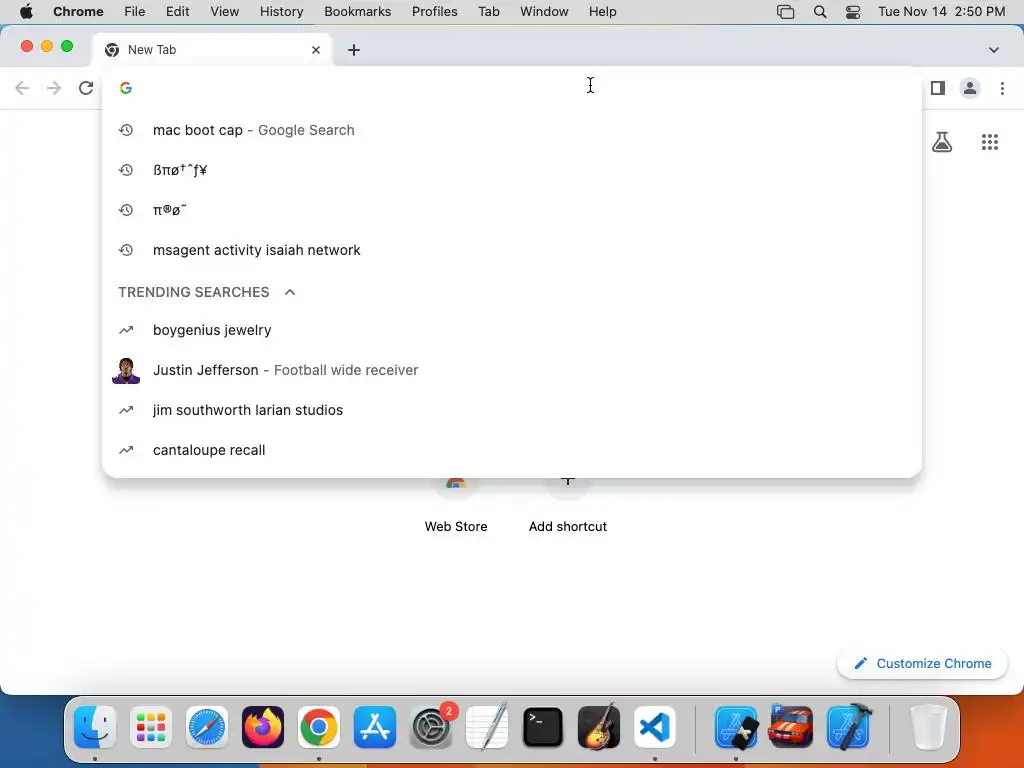Open the View menu

(x=225, y=11)
